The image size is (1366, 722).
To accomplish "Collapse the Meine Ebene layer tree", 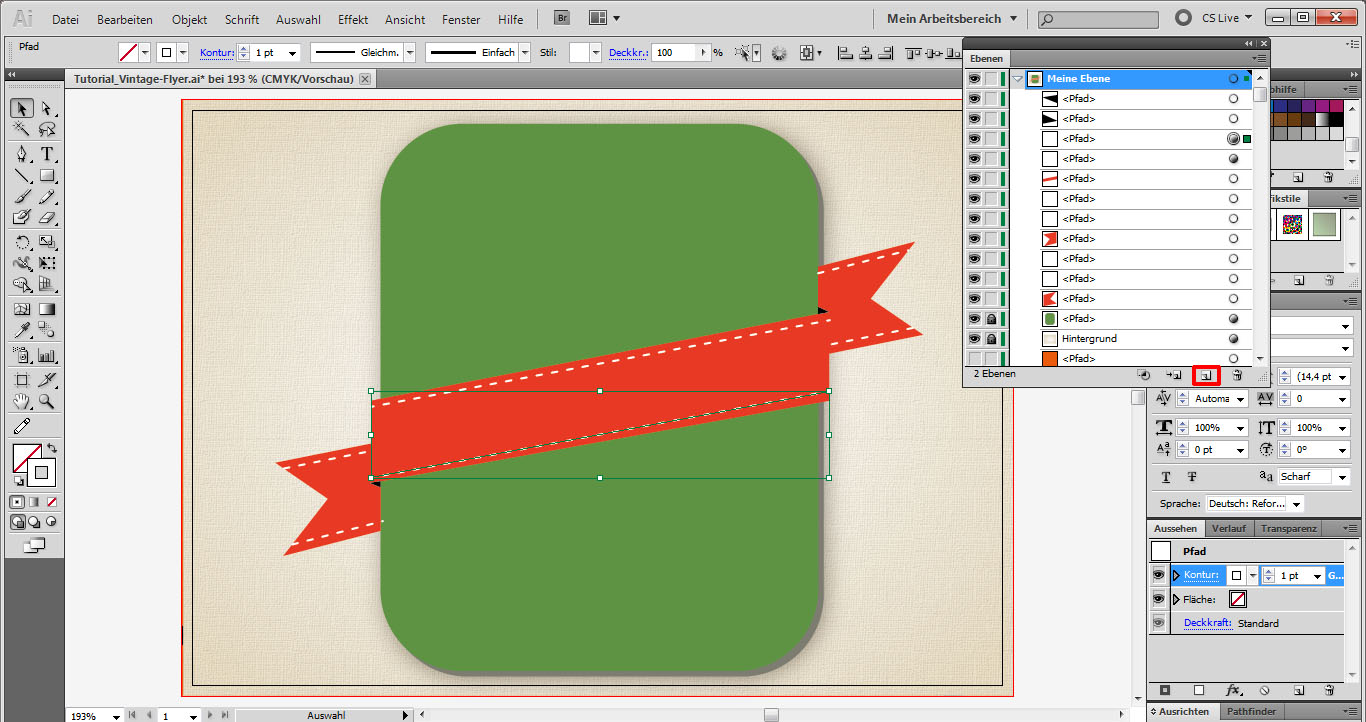I will (1018, 79).
